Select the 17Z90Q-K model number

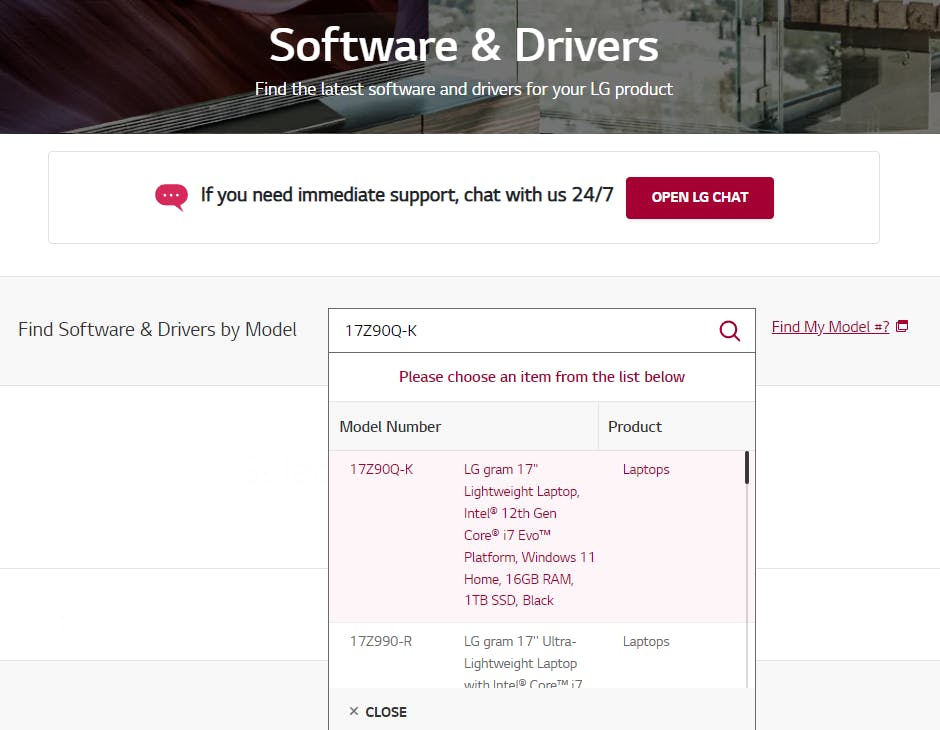point(381,469)
